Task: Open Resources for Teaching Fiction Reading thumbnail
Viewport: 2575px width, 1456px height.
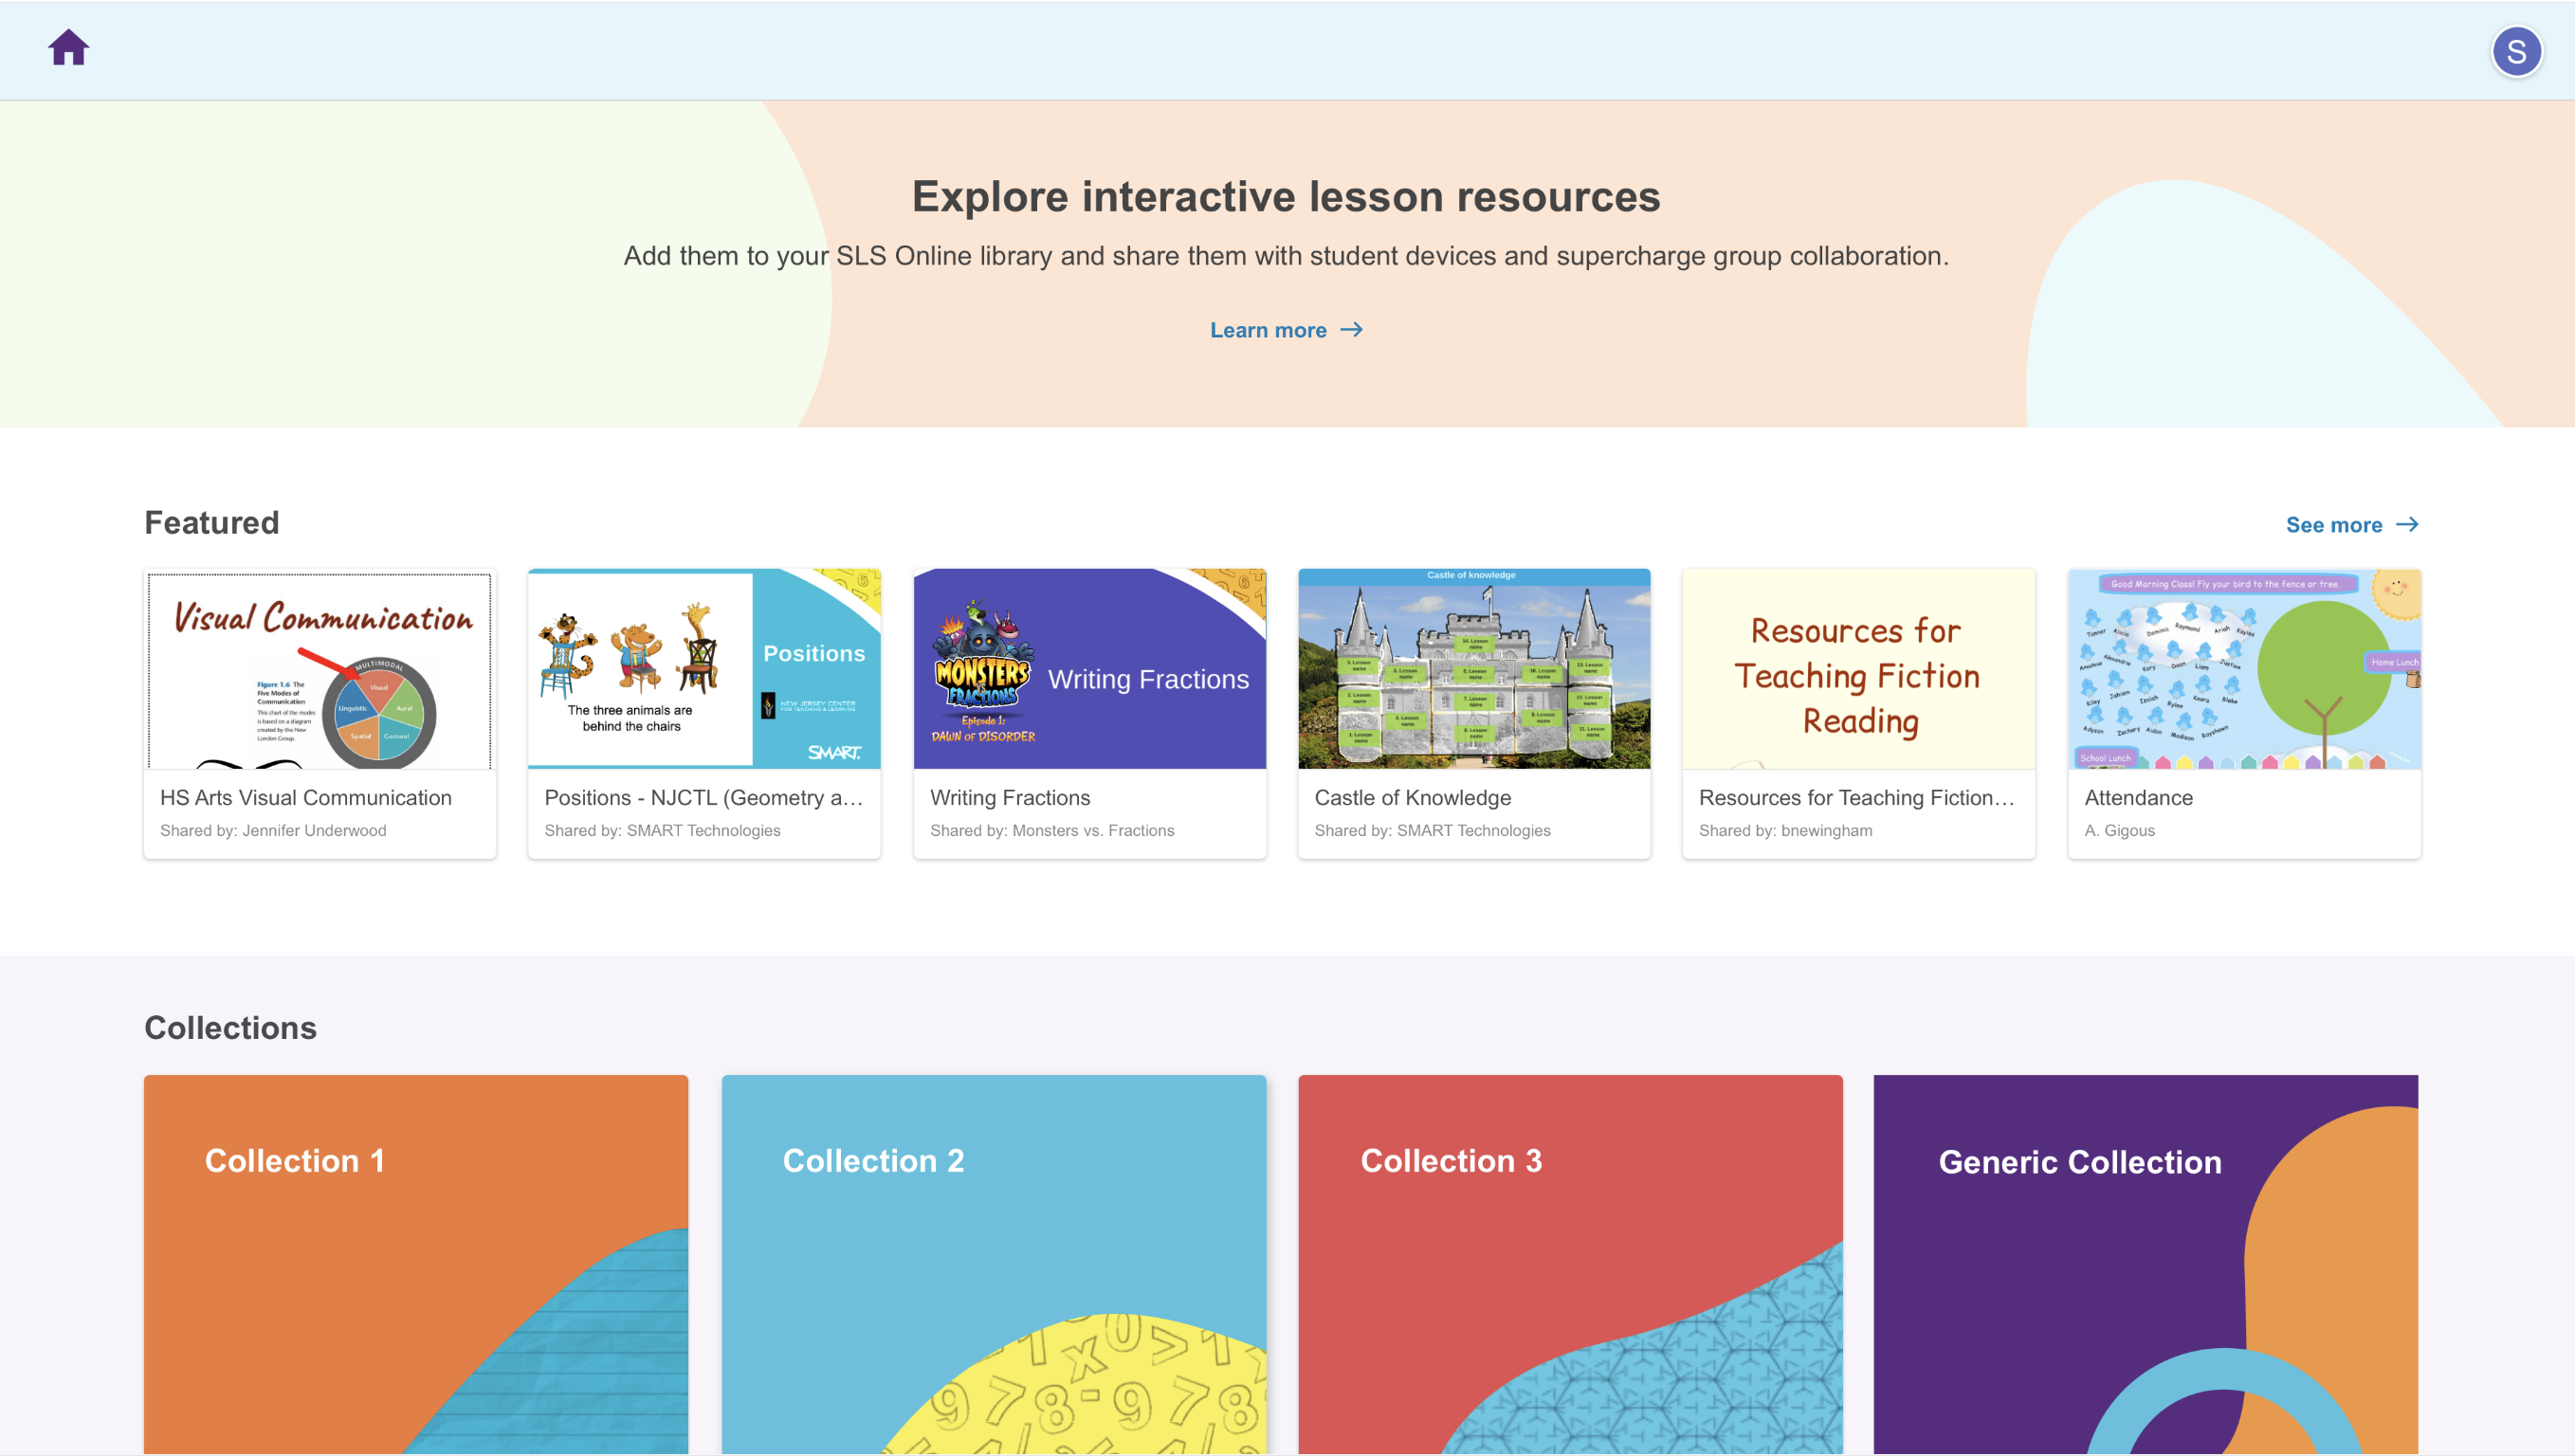Action: pos(1859,669)
